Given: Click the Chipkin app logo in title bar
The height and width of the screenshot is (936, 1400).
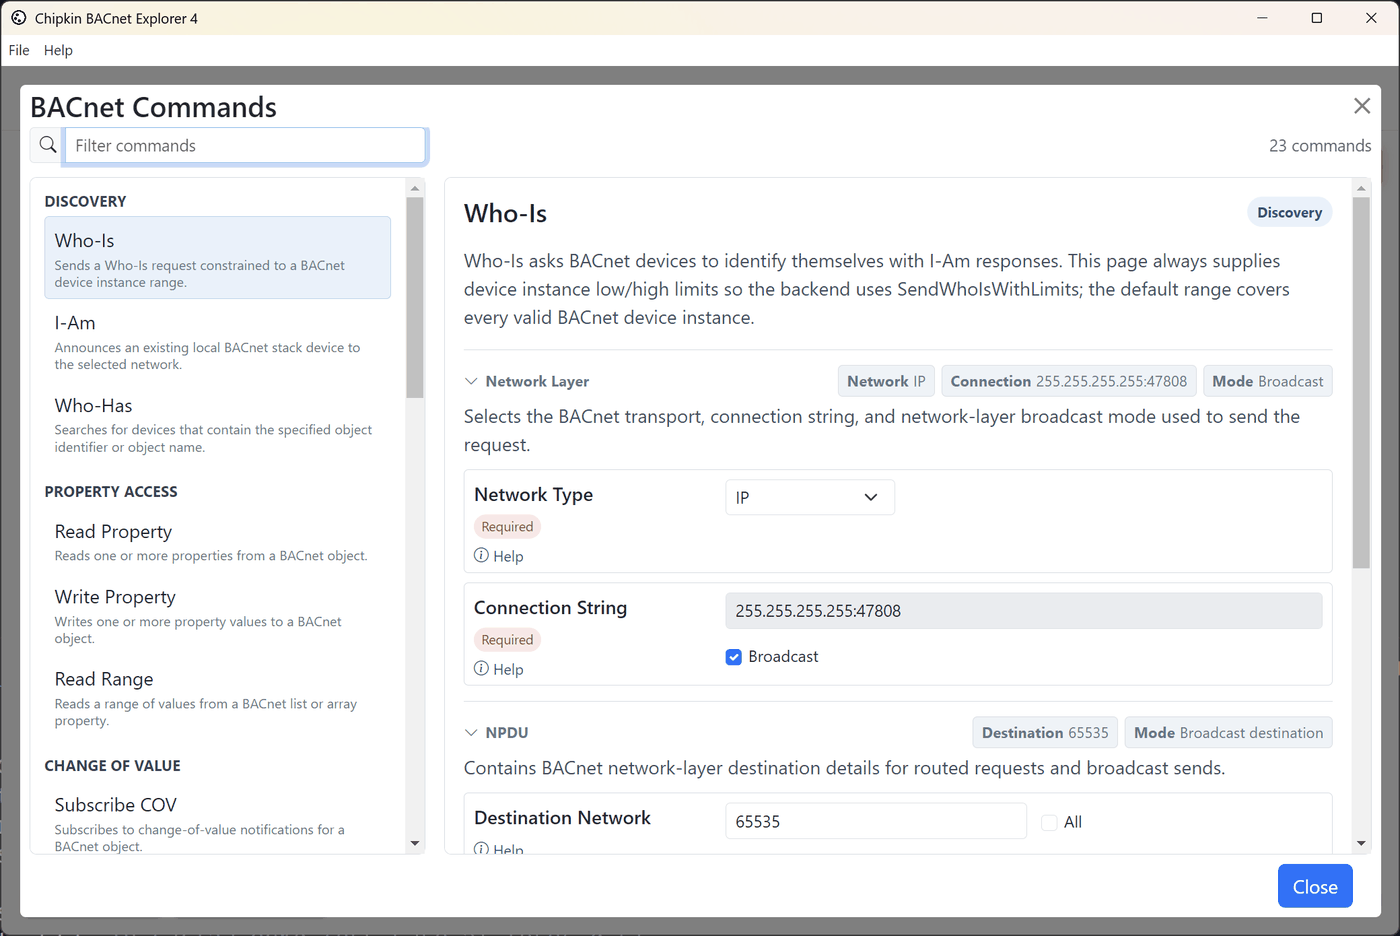Looking at the screenshot, I should pyautogui.click(x=18, y=18).
